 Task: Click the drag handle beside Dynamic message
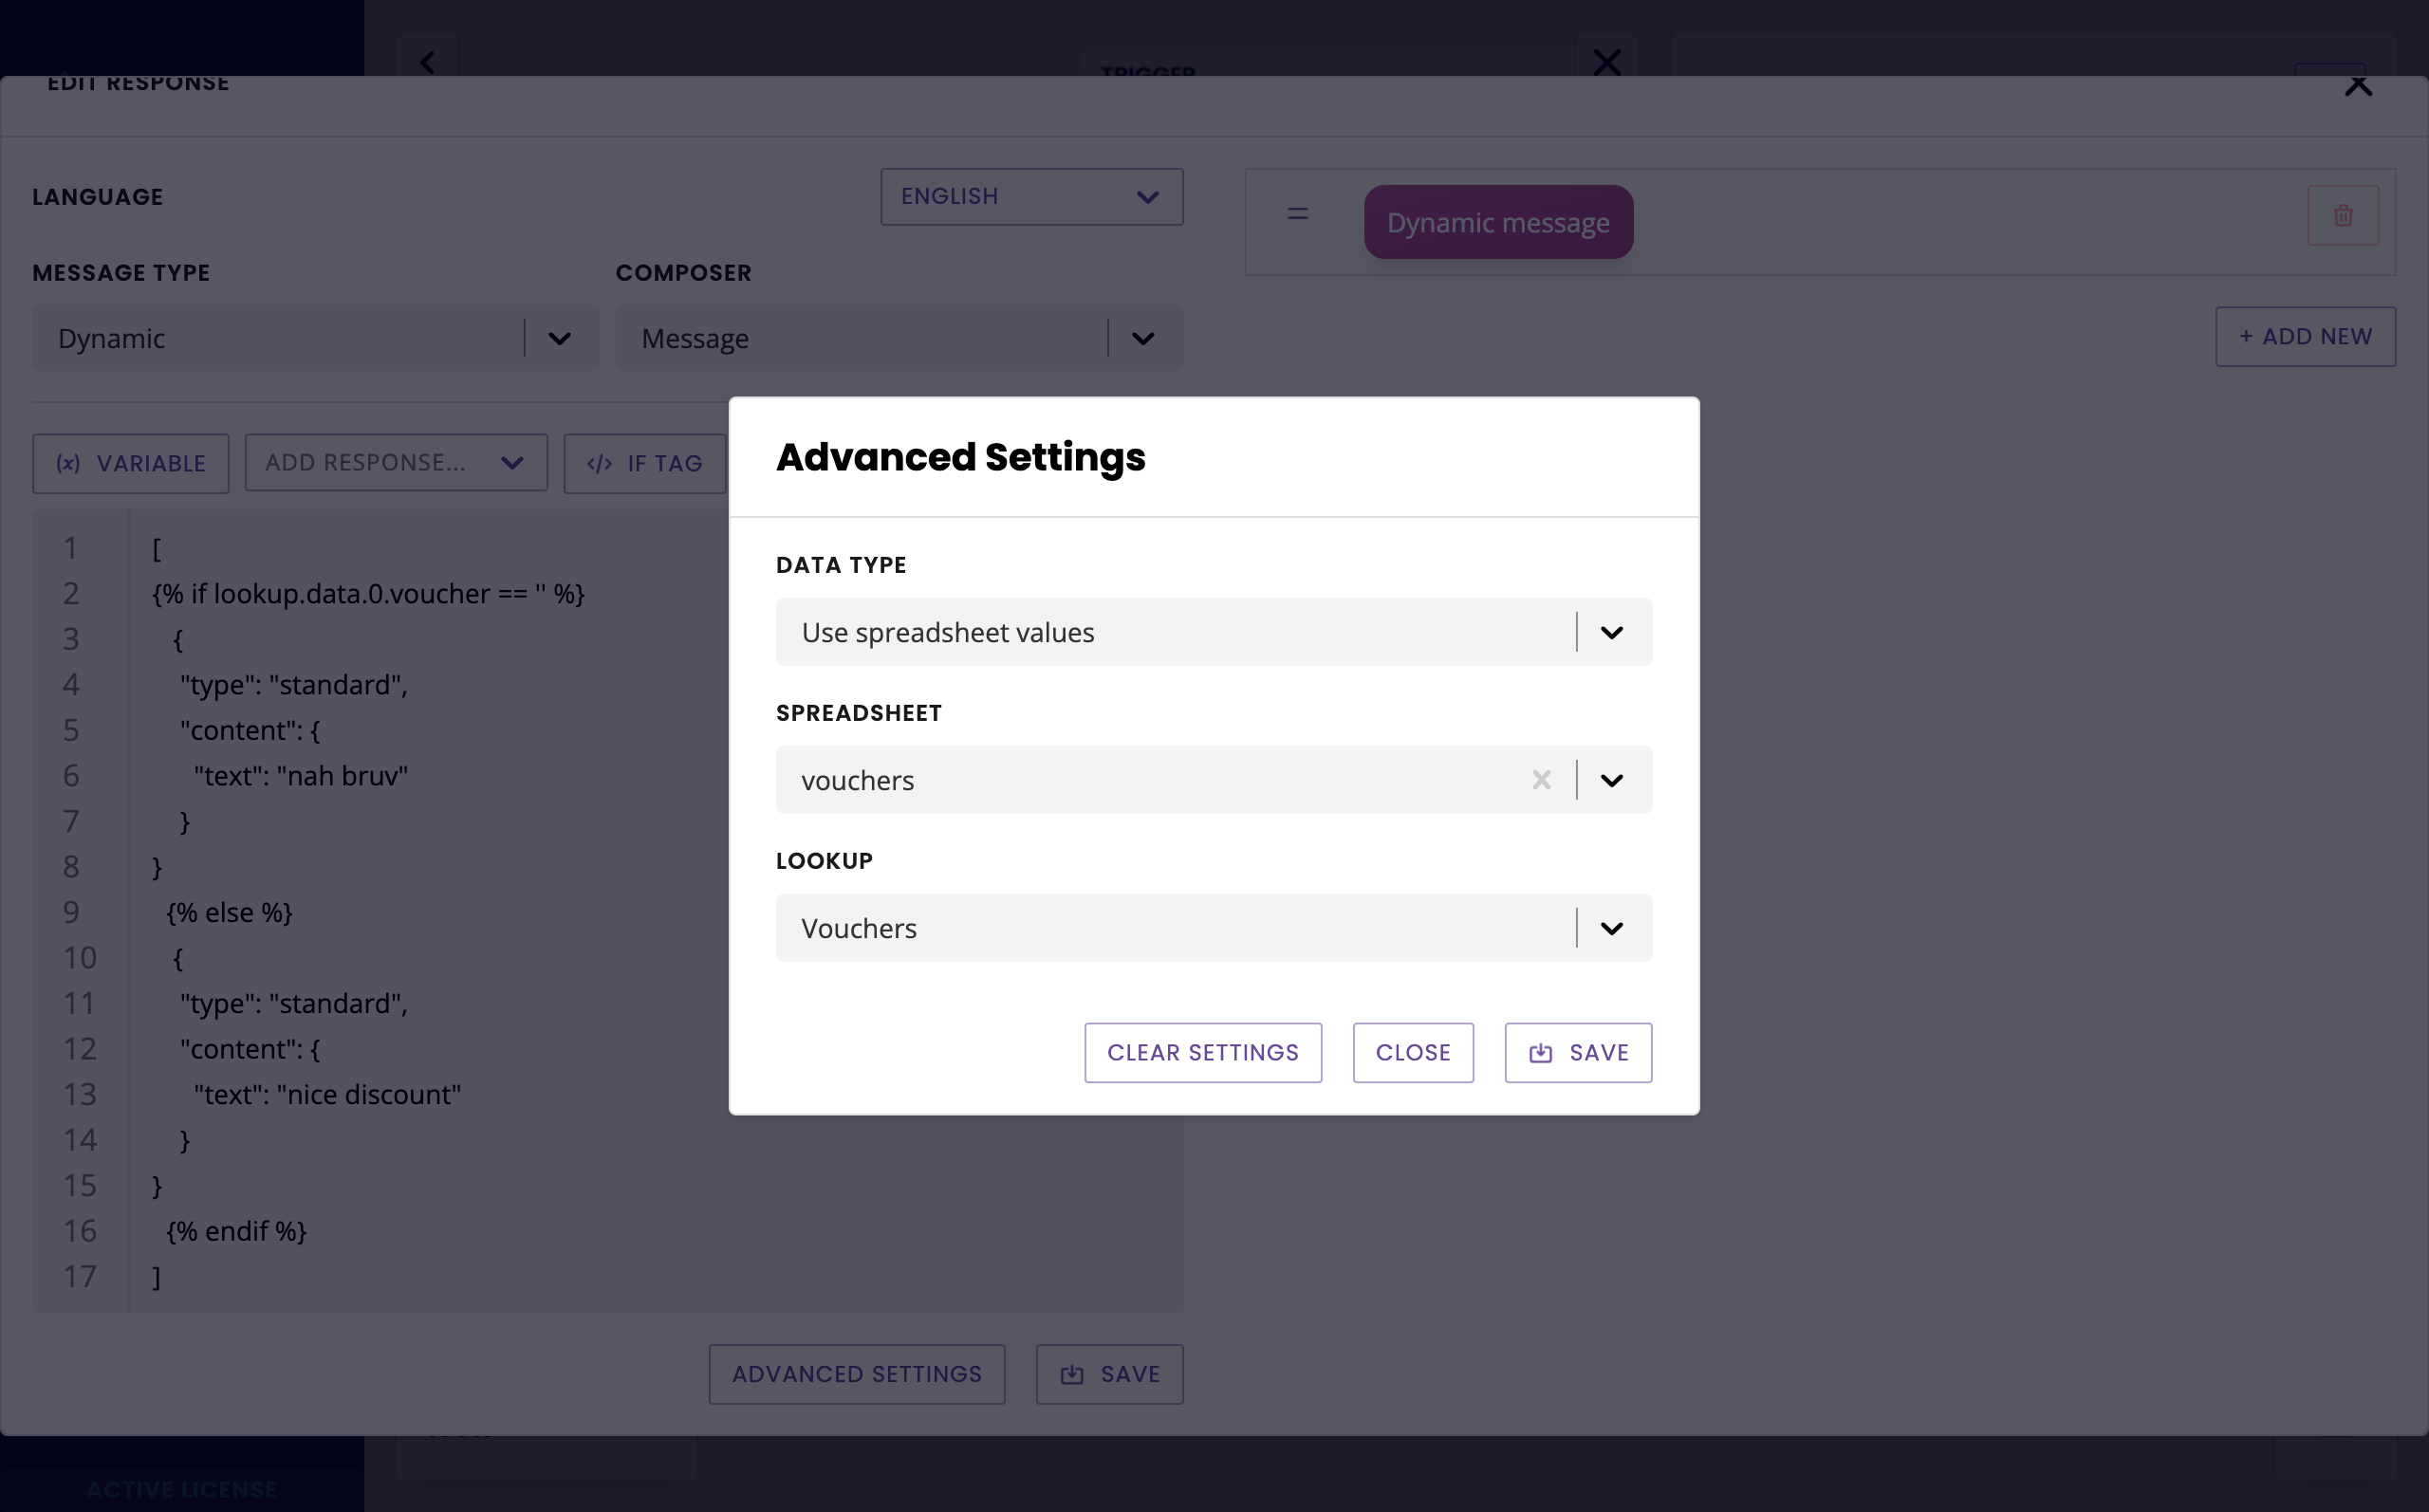point(1297,214)
